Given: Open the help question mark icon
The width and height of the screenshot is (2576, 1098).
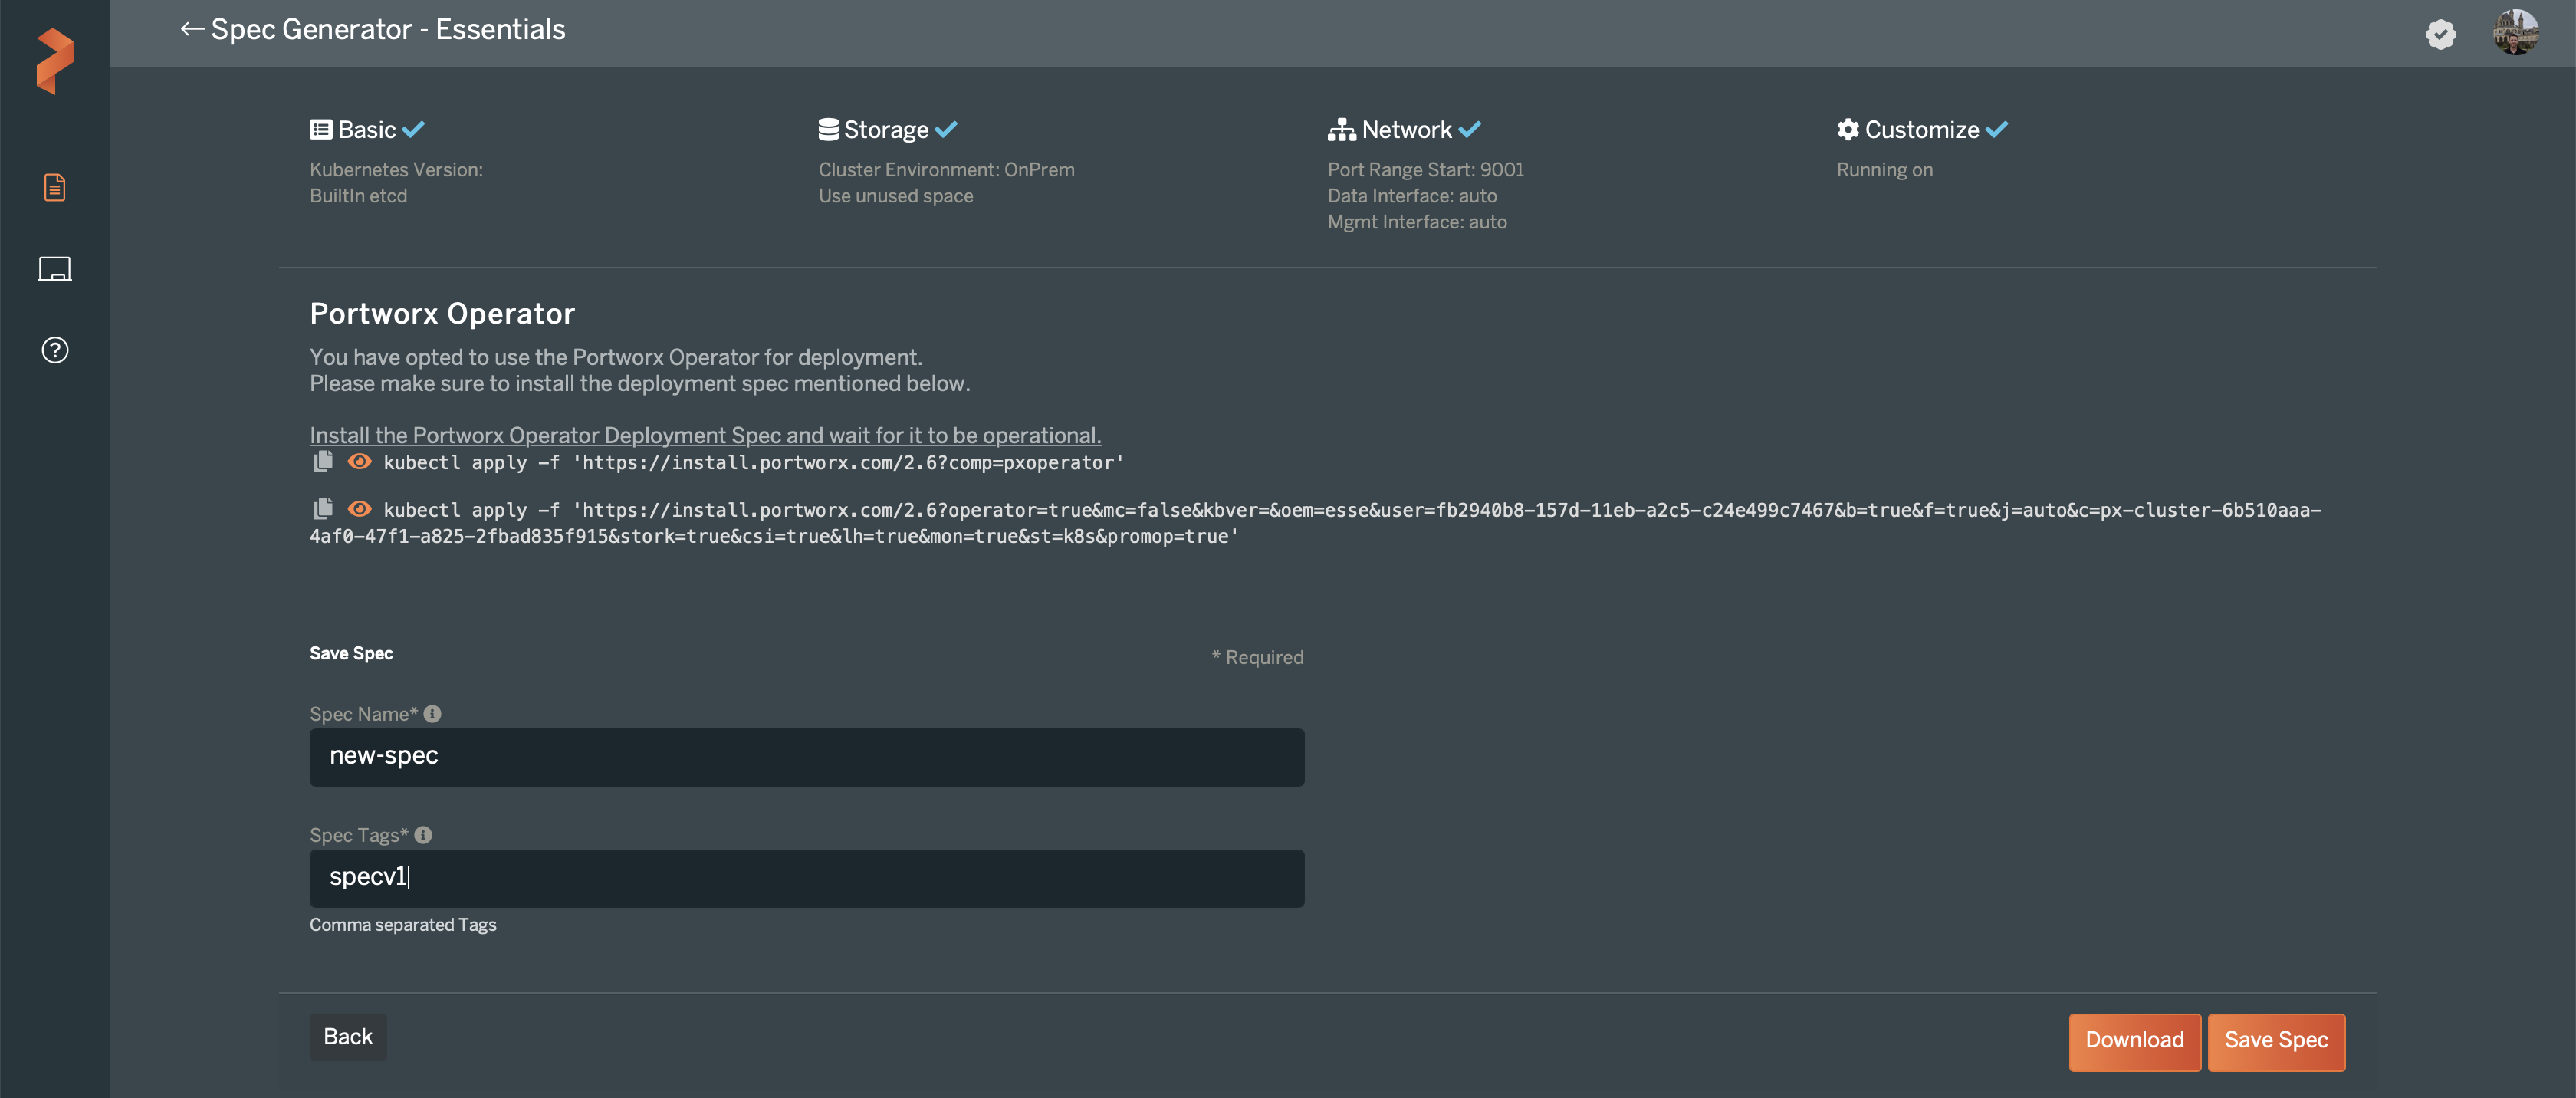Looking at the screenshot, I should [55, 350].
